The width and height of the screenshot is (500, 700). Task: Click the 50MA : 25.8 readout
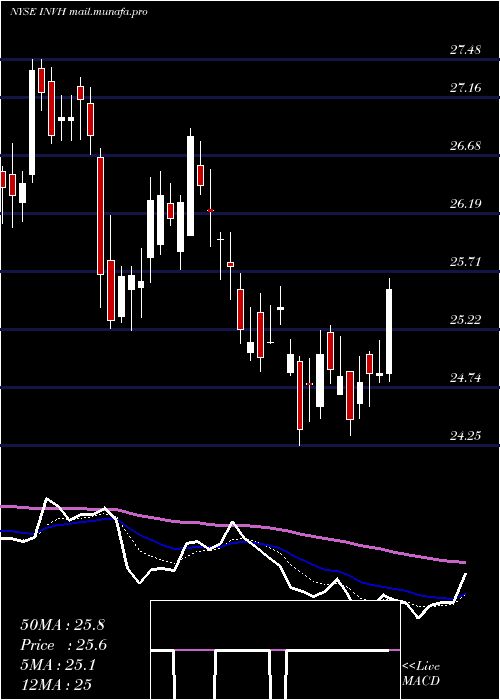tap(62, 625)
